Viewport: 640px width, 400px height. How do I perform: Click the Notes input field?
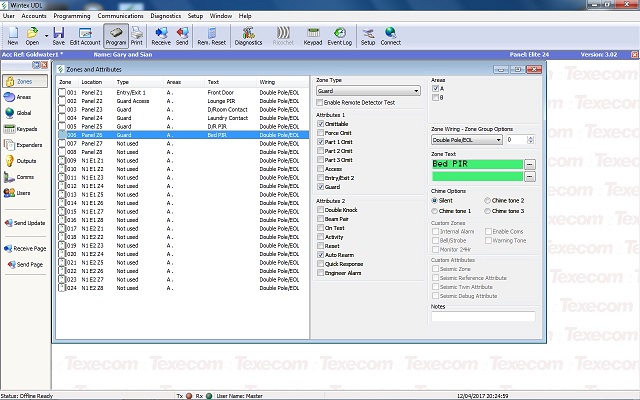pyautogui.click(x=483, y=317)
